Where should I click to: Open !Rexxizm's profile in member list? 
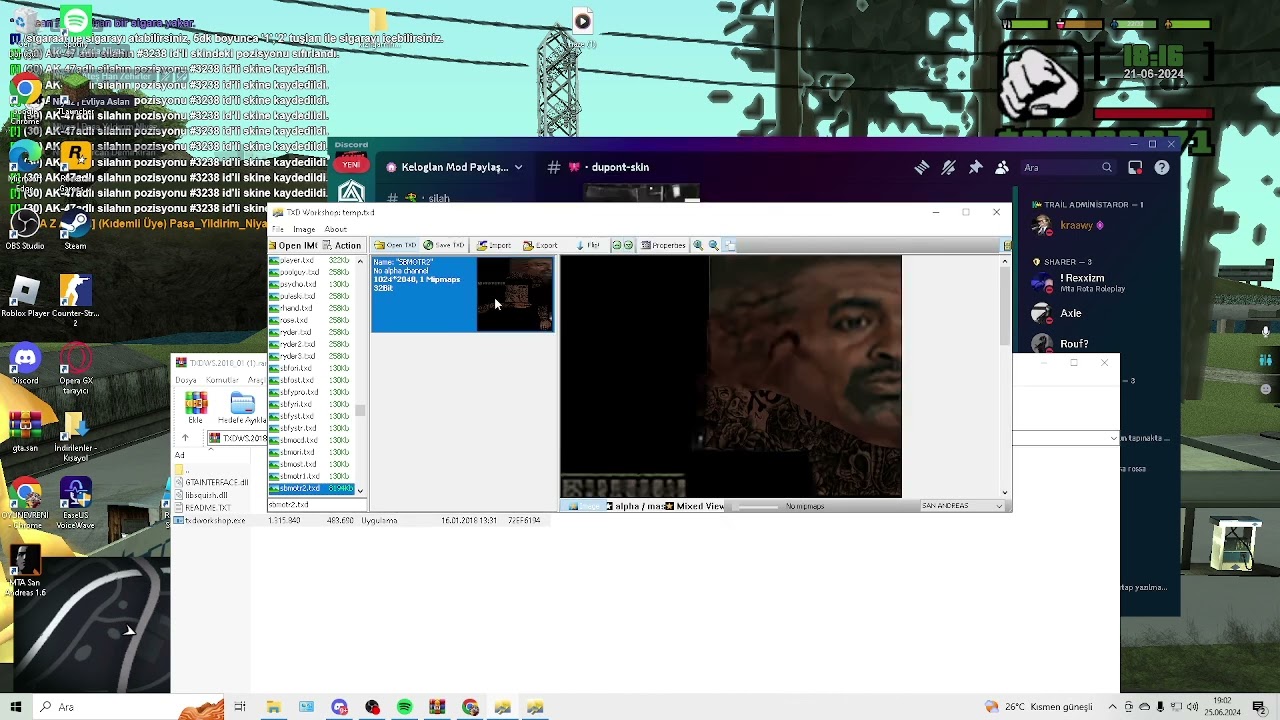point(1078,283)
